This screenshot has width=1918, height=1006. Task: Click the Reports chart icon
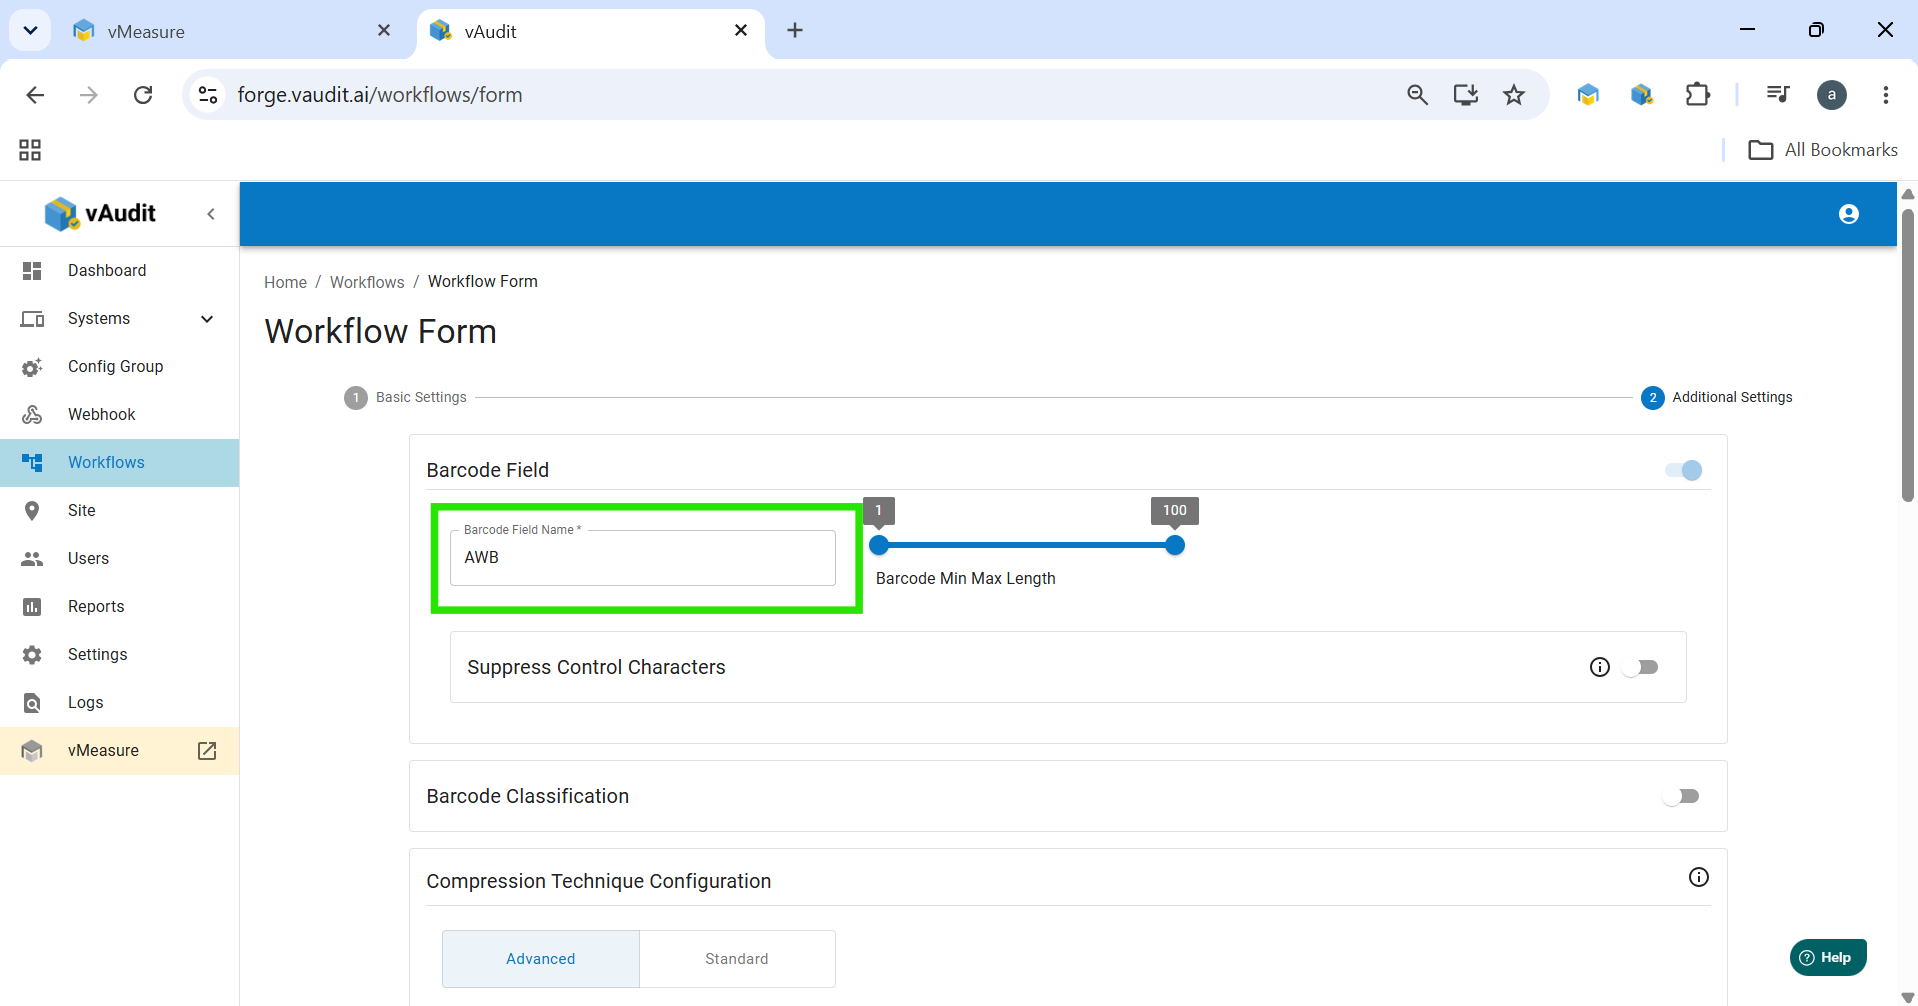32,607
